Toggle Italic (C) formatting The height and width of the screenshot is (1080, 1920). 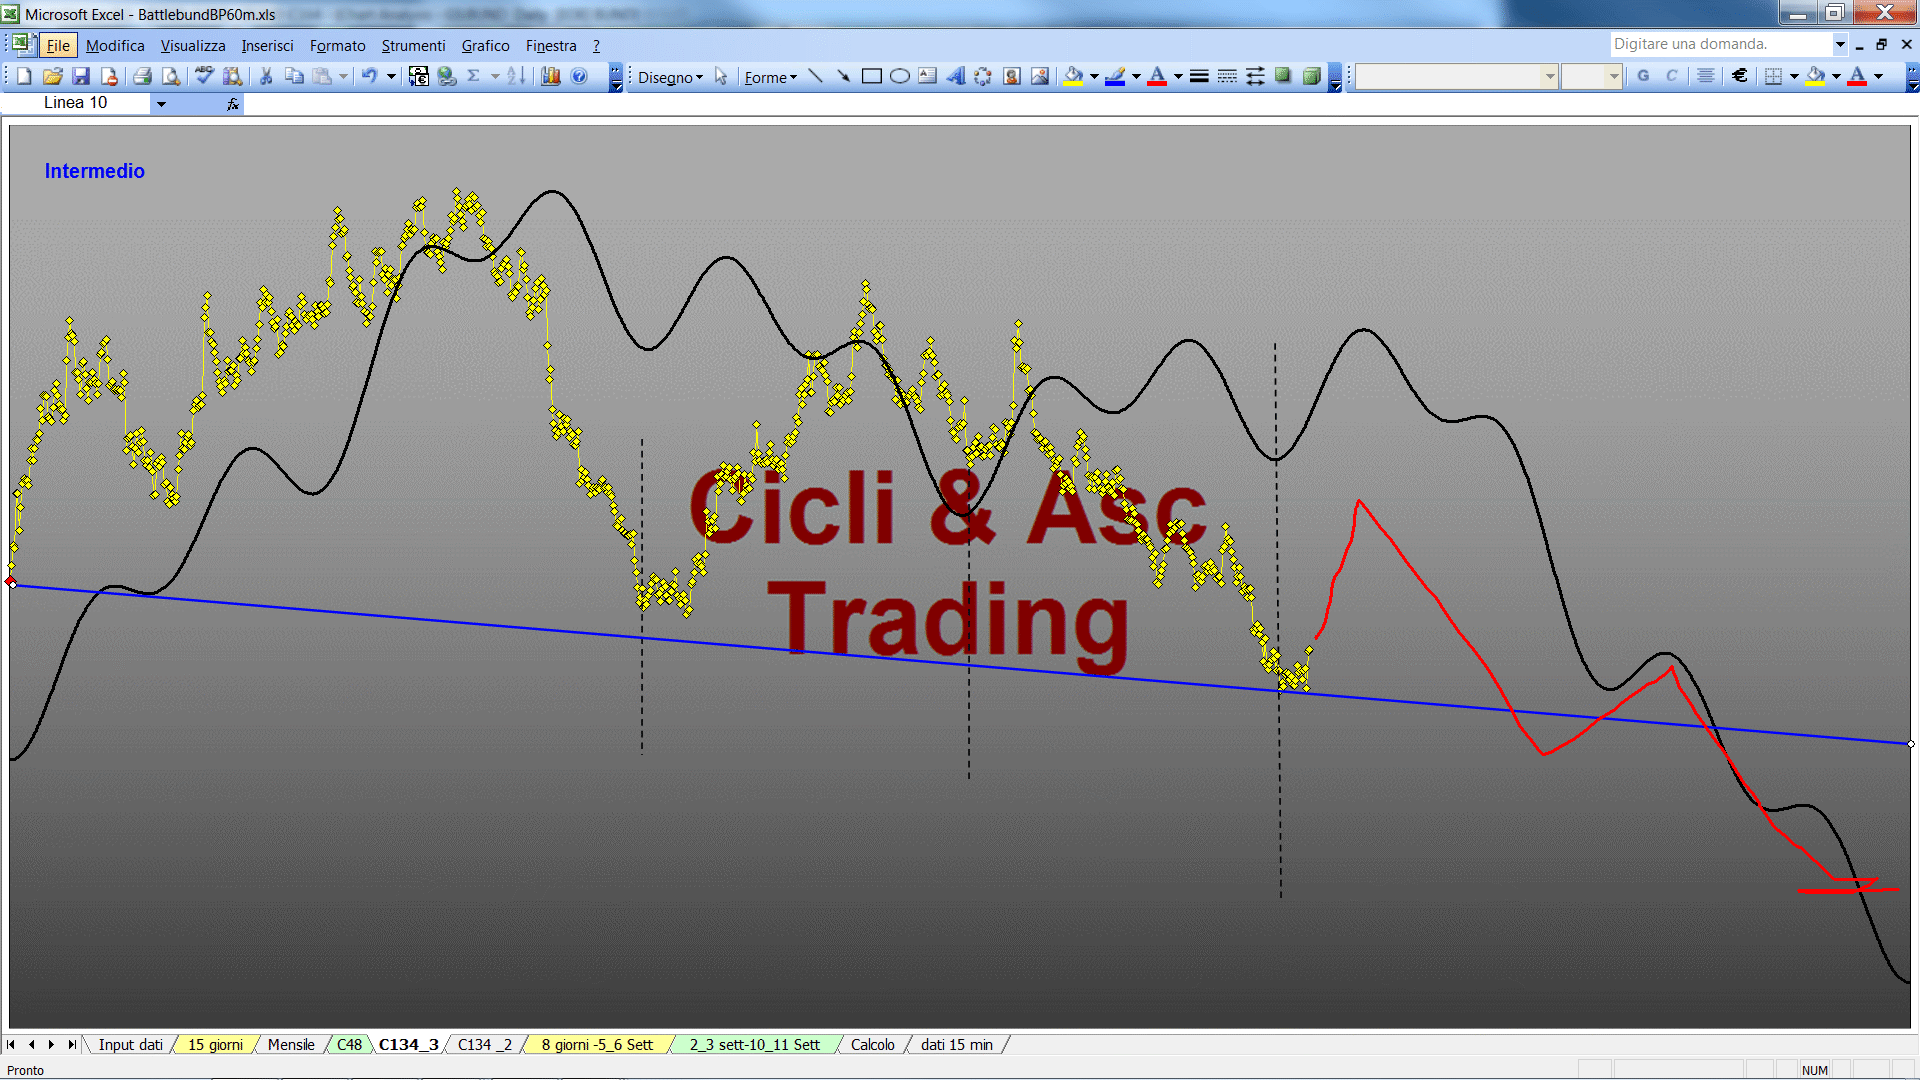point(1671,76)
